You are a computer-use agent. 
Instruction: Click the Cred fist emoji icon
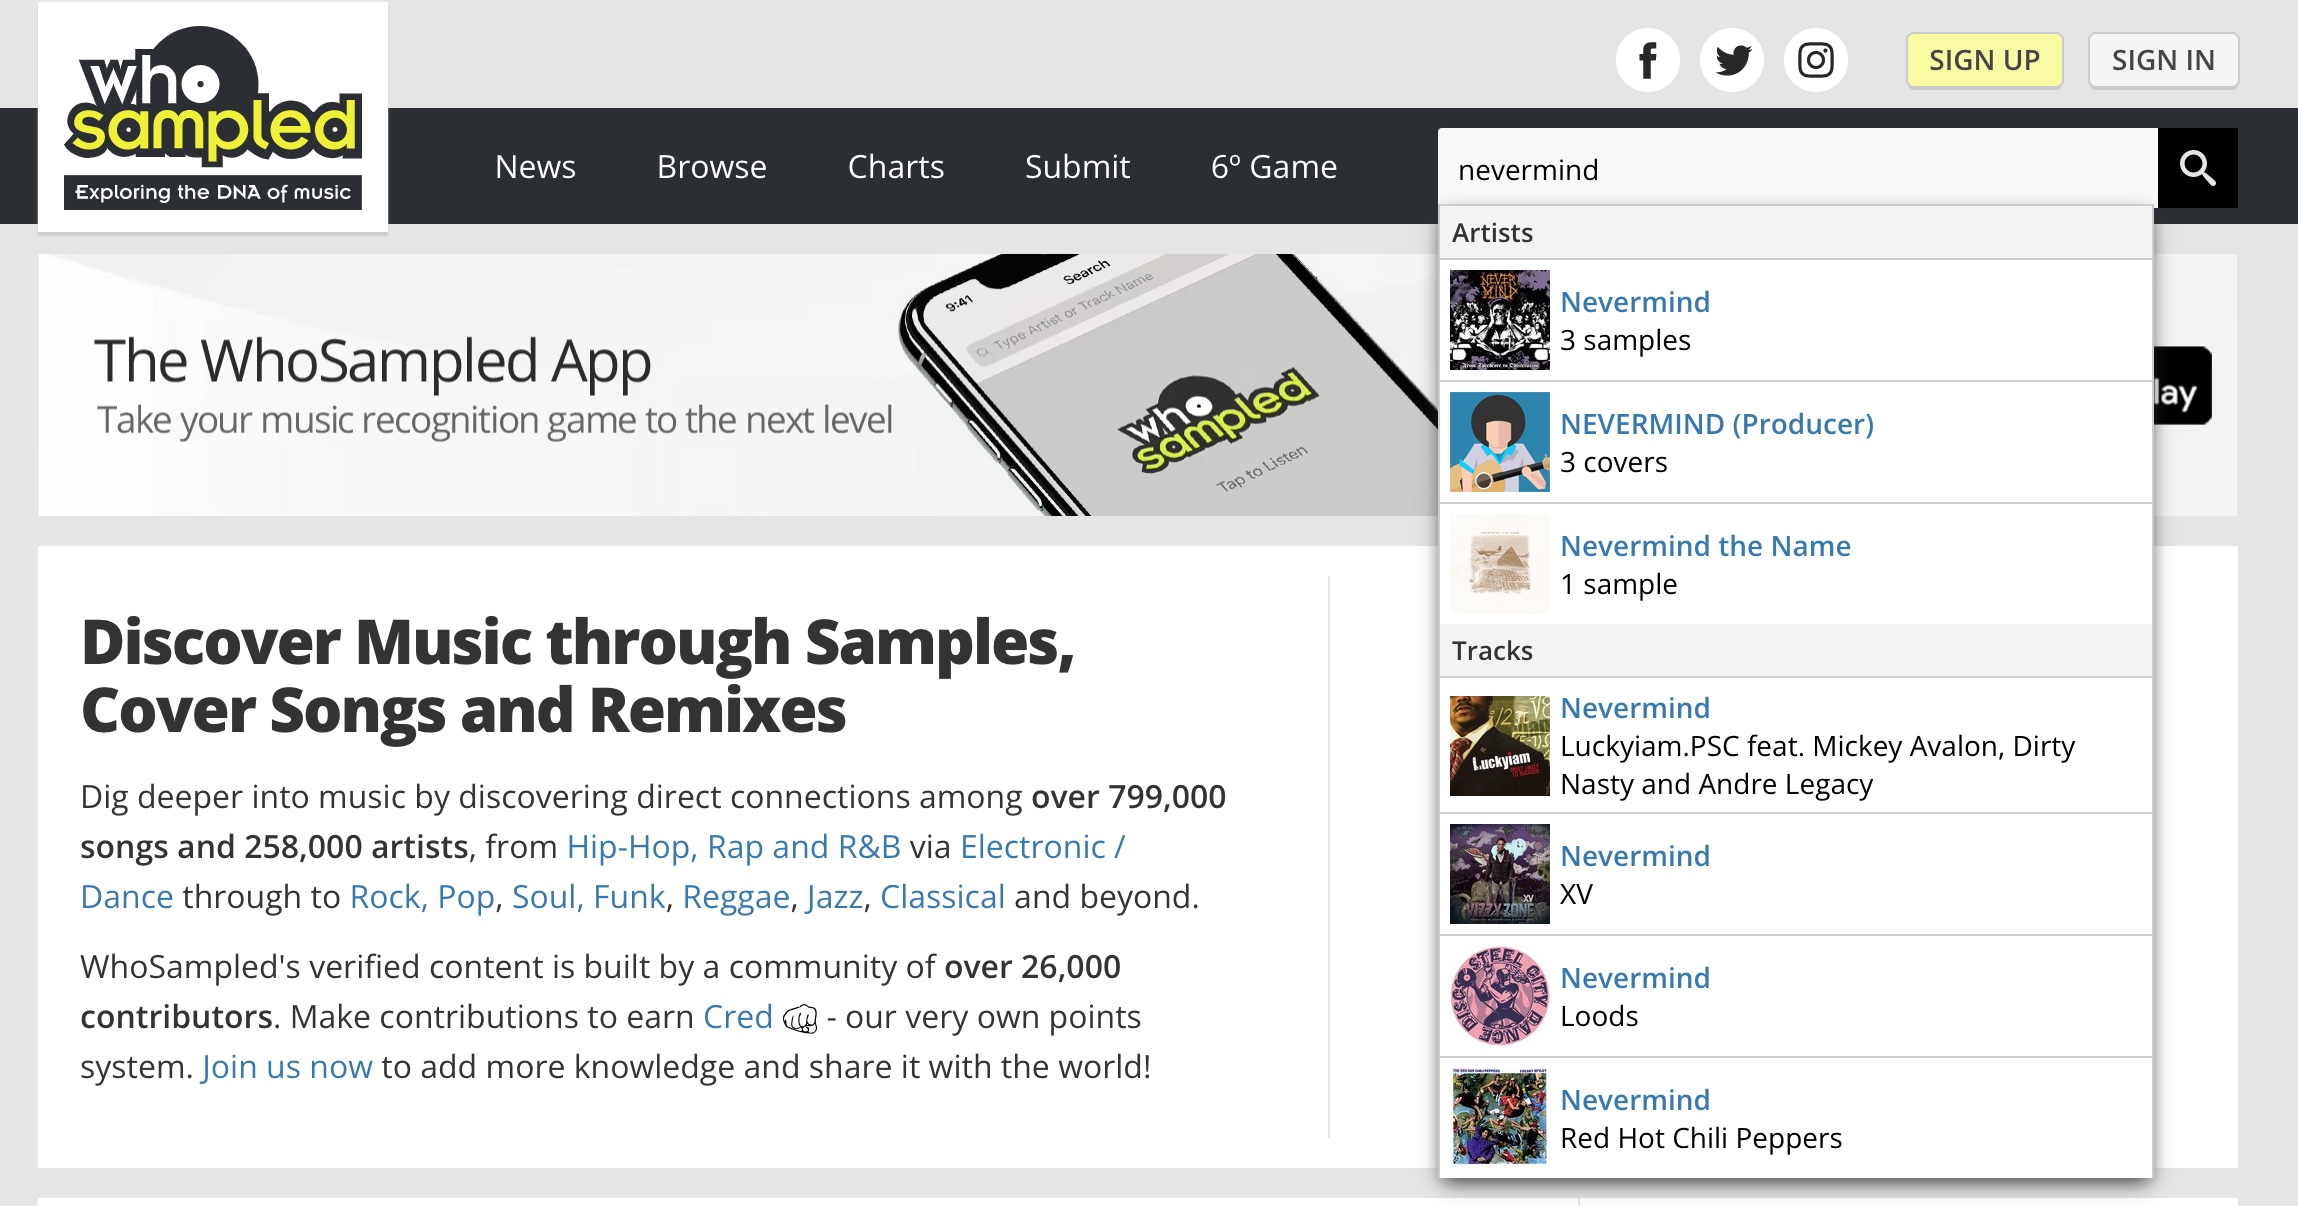click(800, 1018)
